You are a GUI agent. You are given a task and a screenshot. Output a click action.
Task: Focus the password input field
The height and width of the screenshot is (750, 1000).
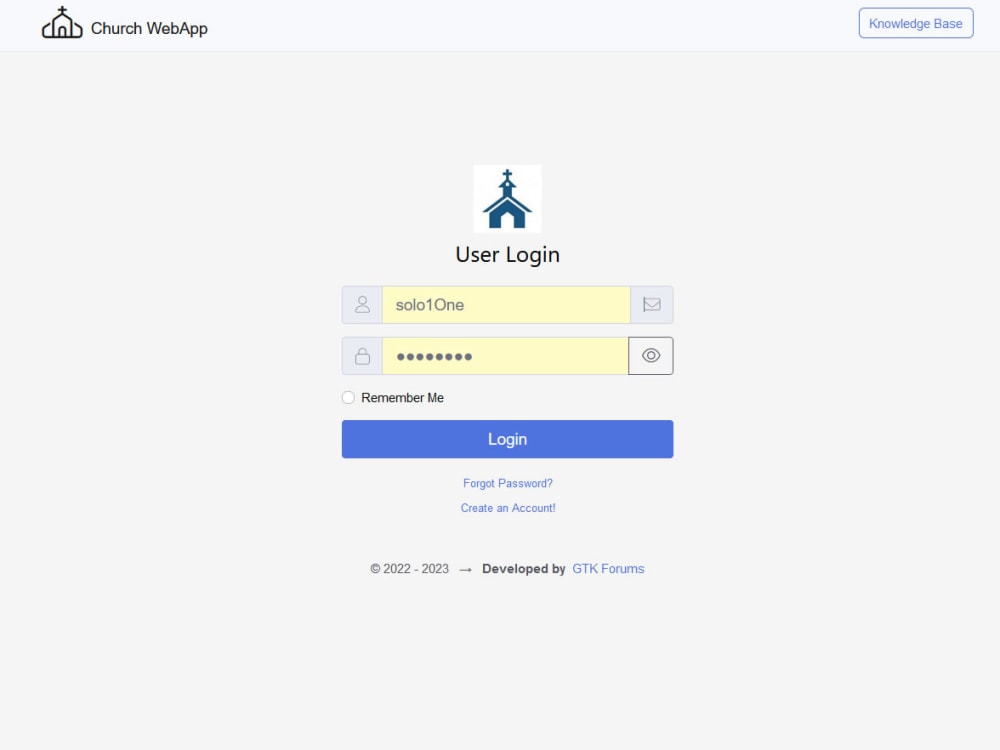[505, 356]
